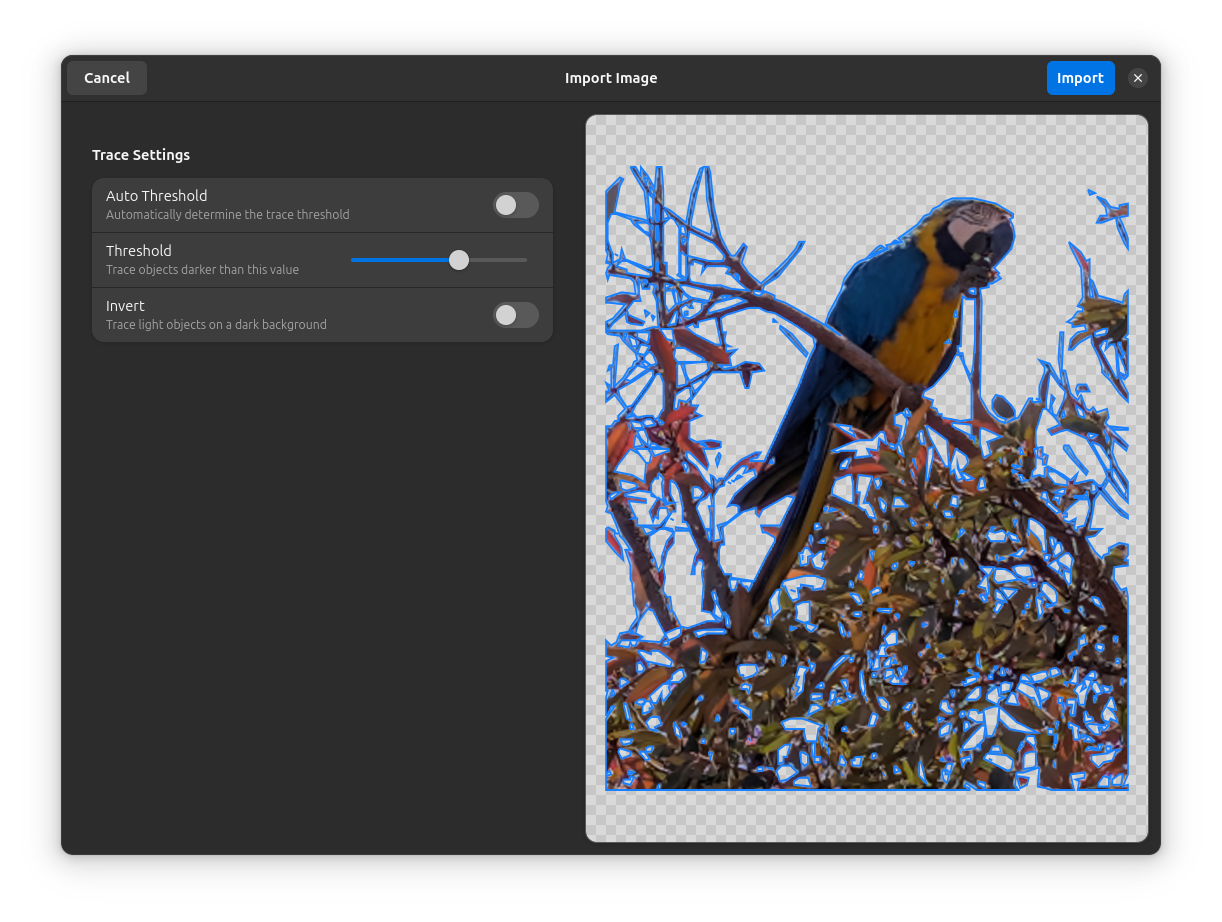Image resolution: width=1222 pixels, height=922 pixels.
Task: Click the Cancel button
Action: (x=107, y=78)
